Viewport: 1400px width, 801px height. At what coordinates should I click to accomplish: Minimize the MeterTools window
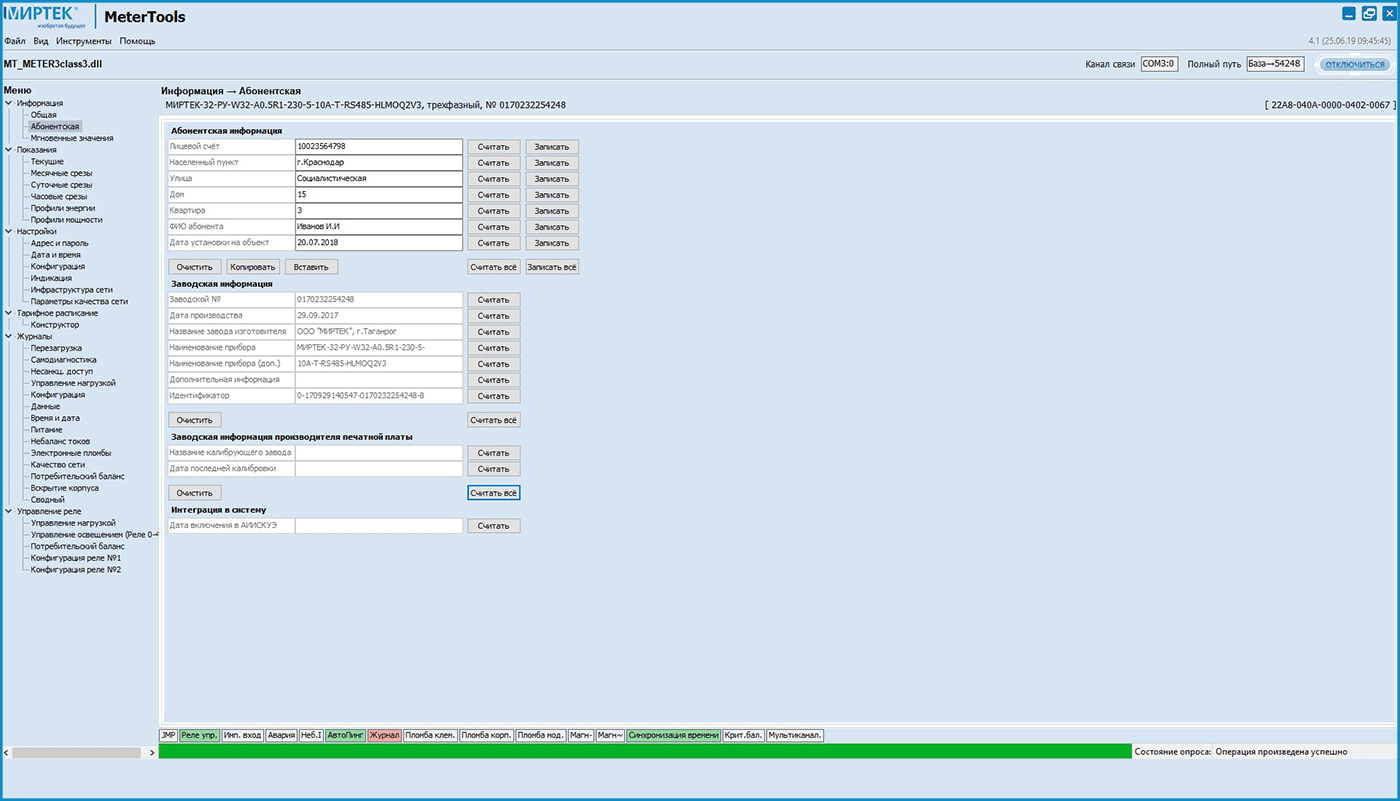(1348, 14)
